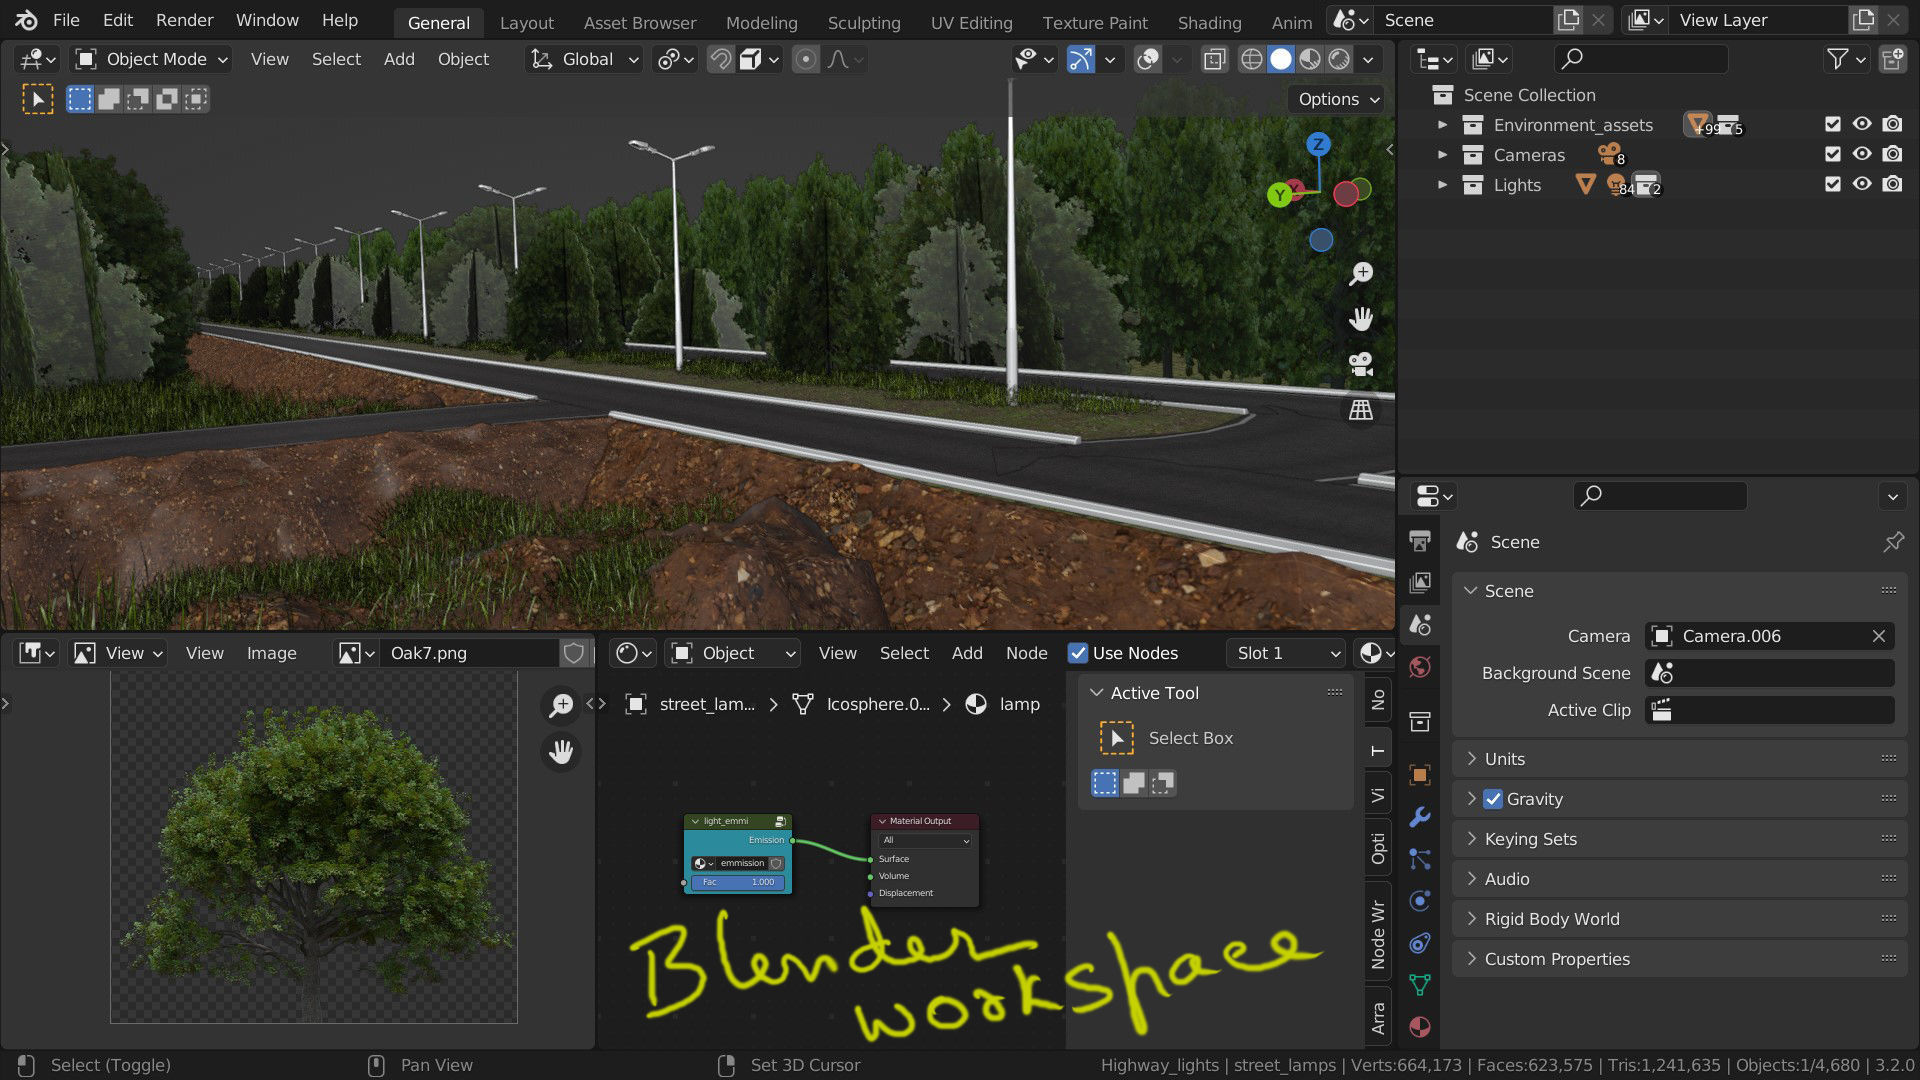Click the pan hand icon in 3D viewport
Image resolution: width=1920 pixels, height=1080 pixels.
(x=1361, y=319)
